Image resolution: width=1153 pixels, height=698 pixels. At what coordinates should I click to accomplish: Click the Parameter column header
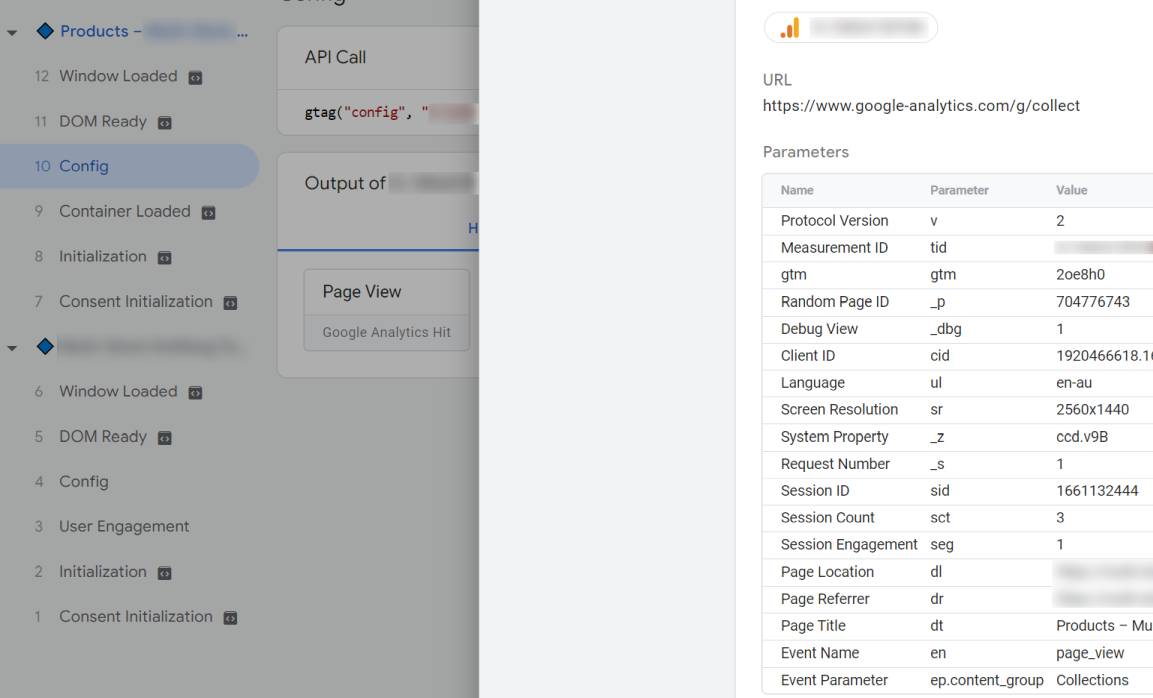959,190
